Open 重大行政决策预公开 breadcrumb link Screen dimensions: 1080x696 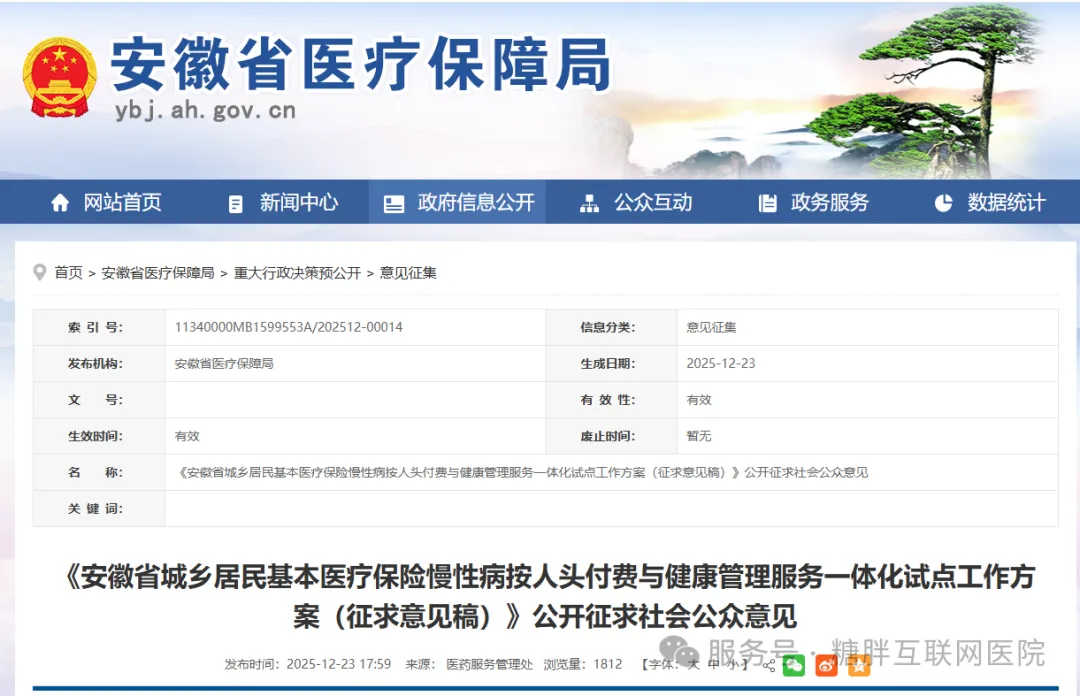297,273
